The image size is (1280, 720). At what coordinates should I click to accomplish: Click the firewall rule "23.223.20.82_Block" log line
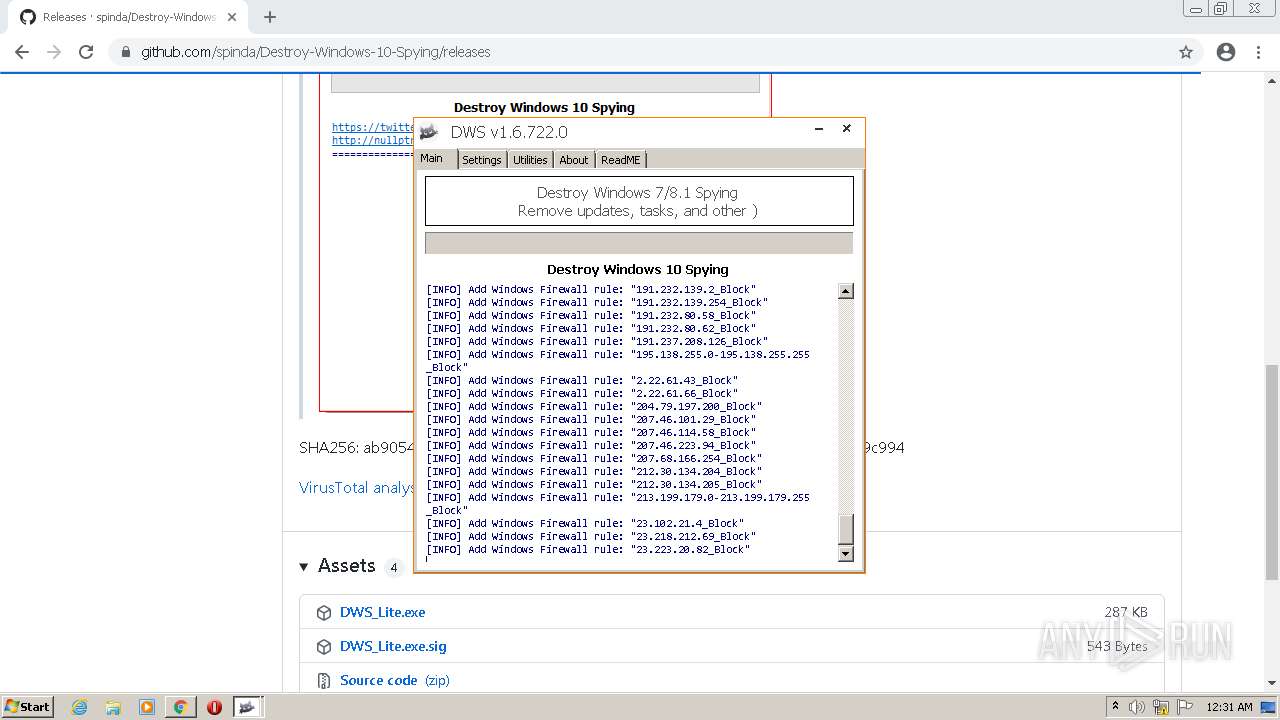[x=588, y=549]
